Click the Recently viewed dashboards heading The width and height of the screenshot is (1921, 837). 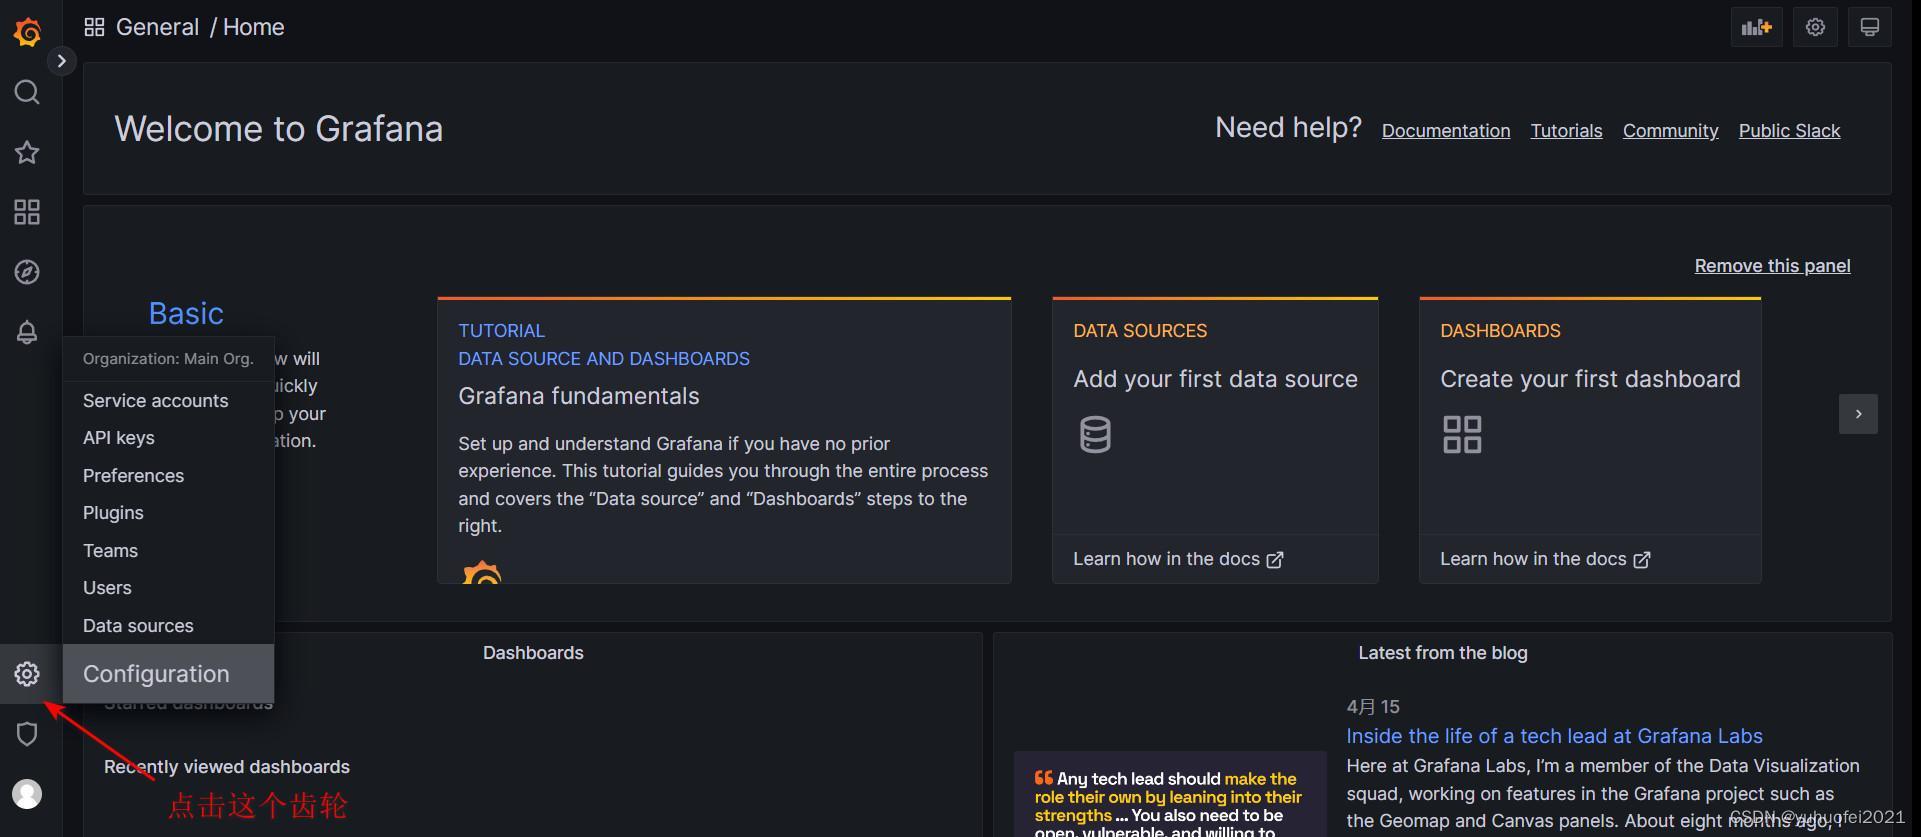click(227, 767)
